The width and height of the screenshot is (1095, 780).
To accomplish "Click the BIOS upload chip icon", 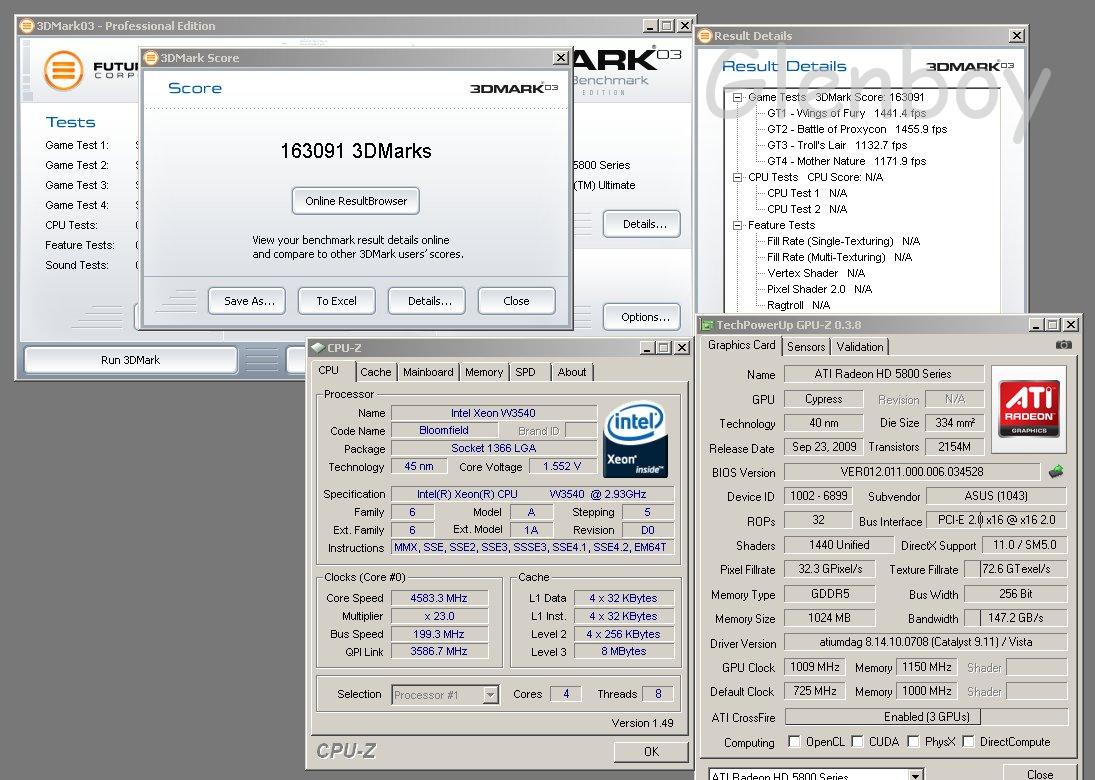I will [1056, 472].
